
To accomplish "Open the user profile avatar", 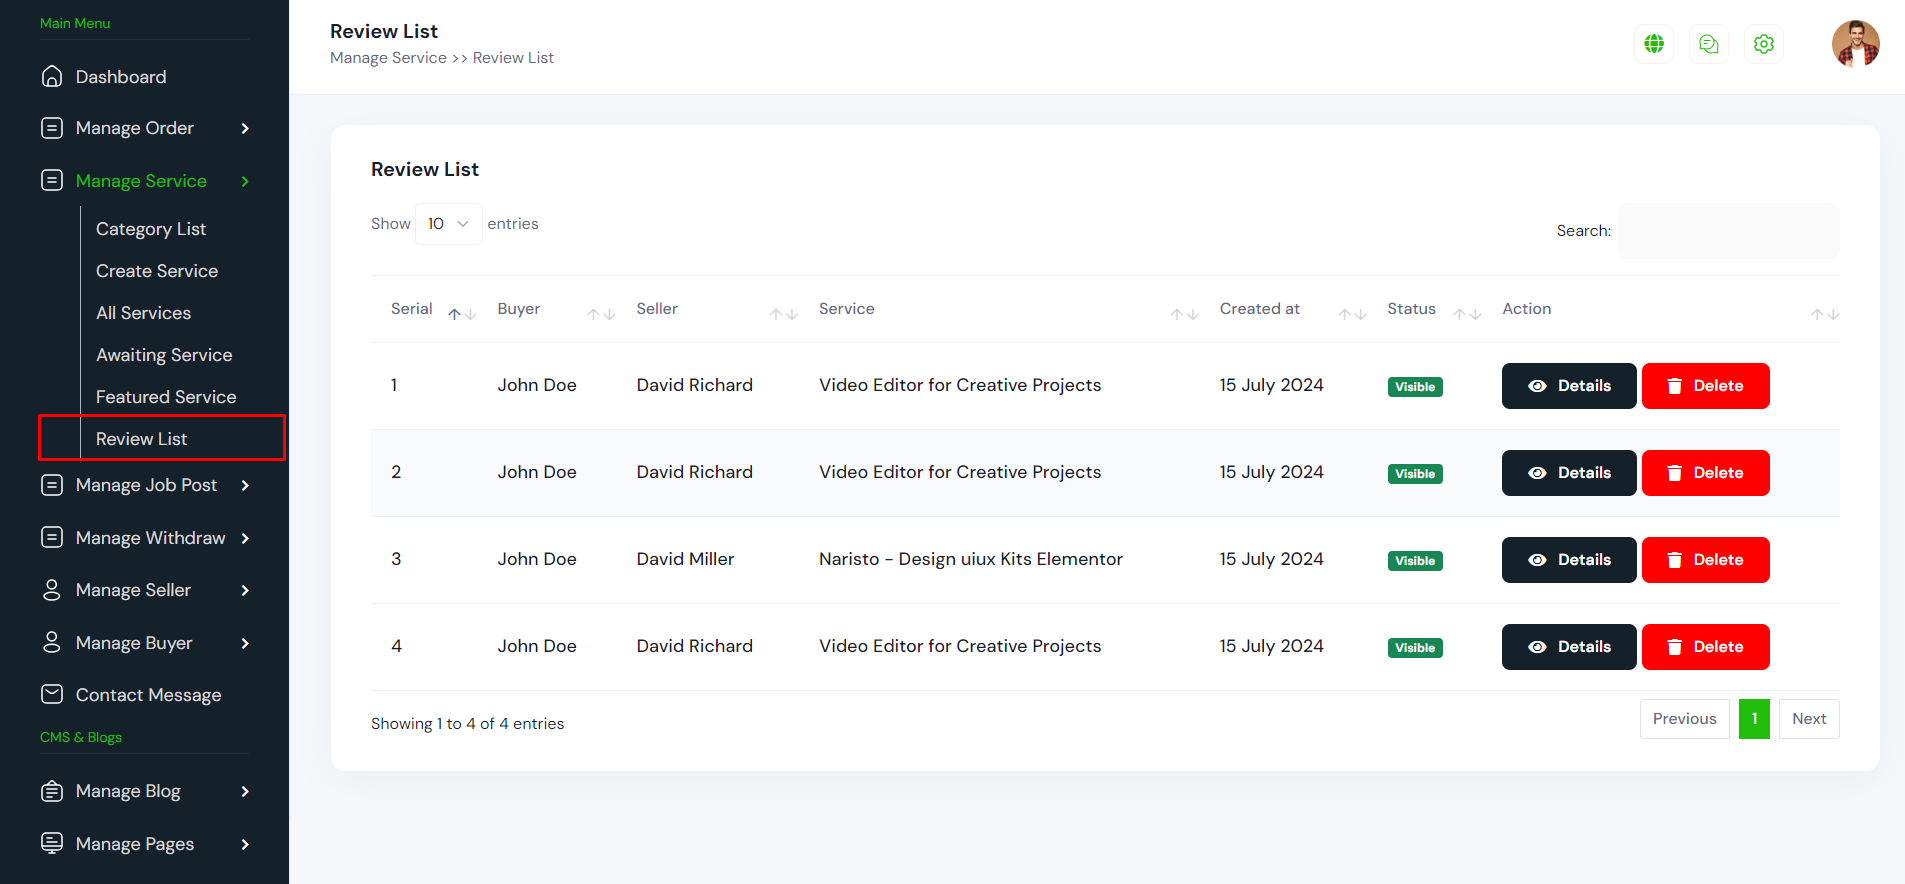I will (1855, 44).
